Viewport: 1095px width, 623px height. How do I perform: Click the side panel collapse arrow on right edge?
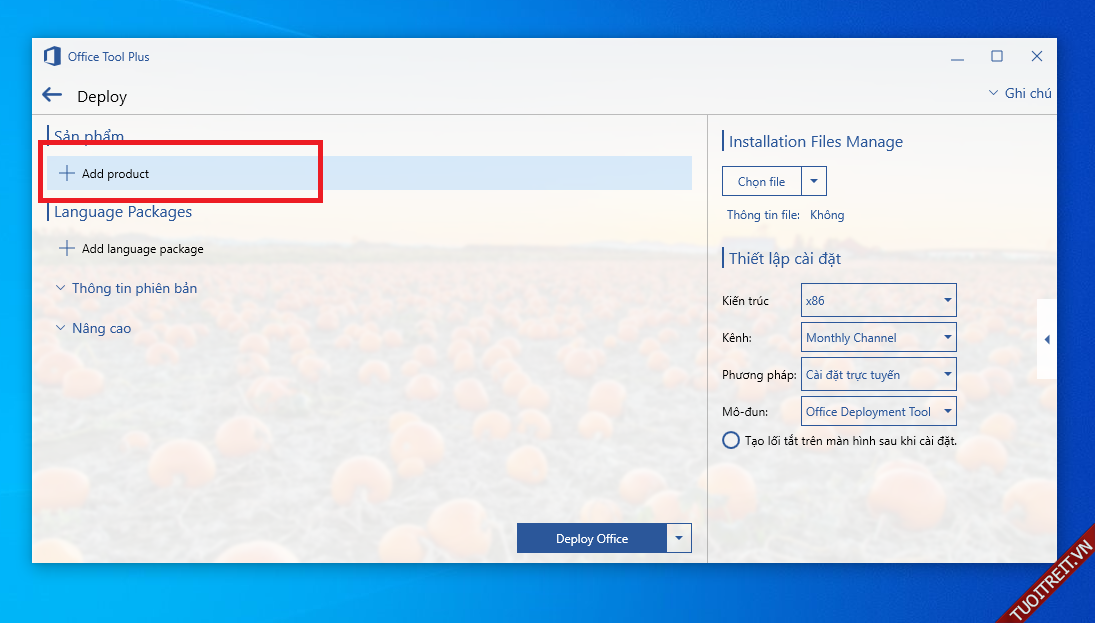tap(1046, 340)
